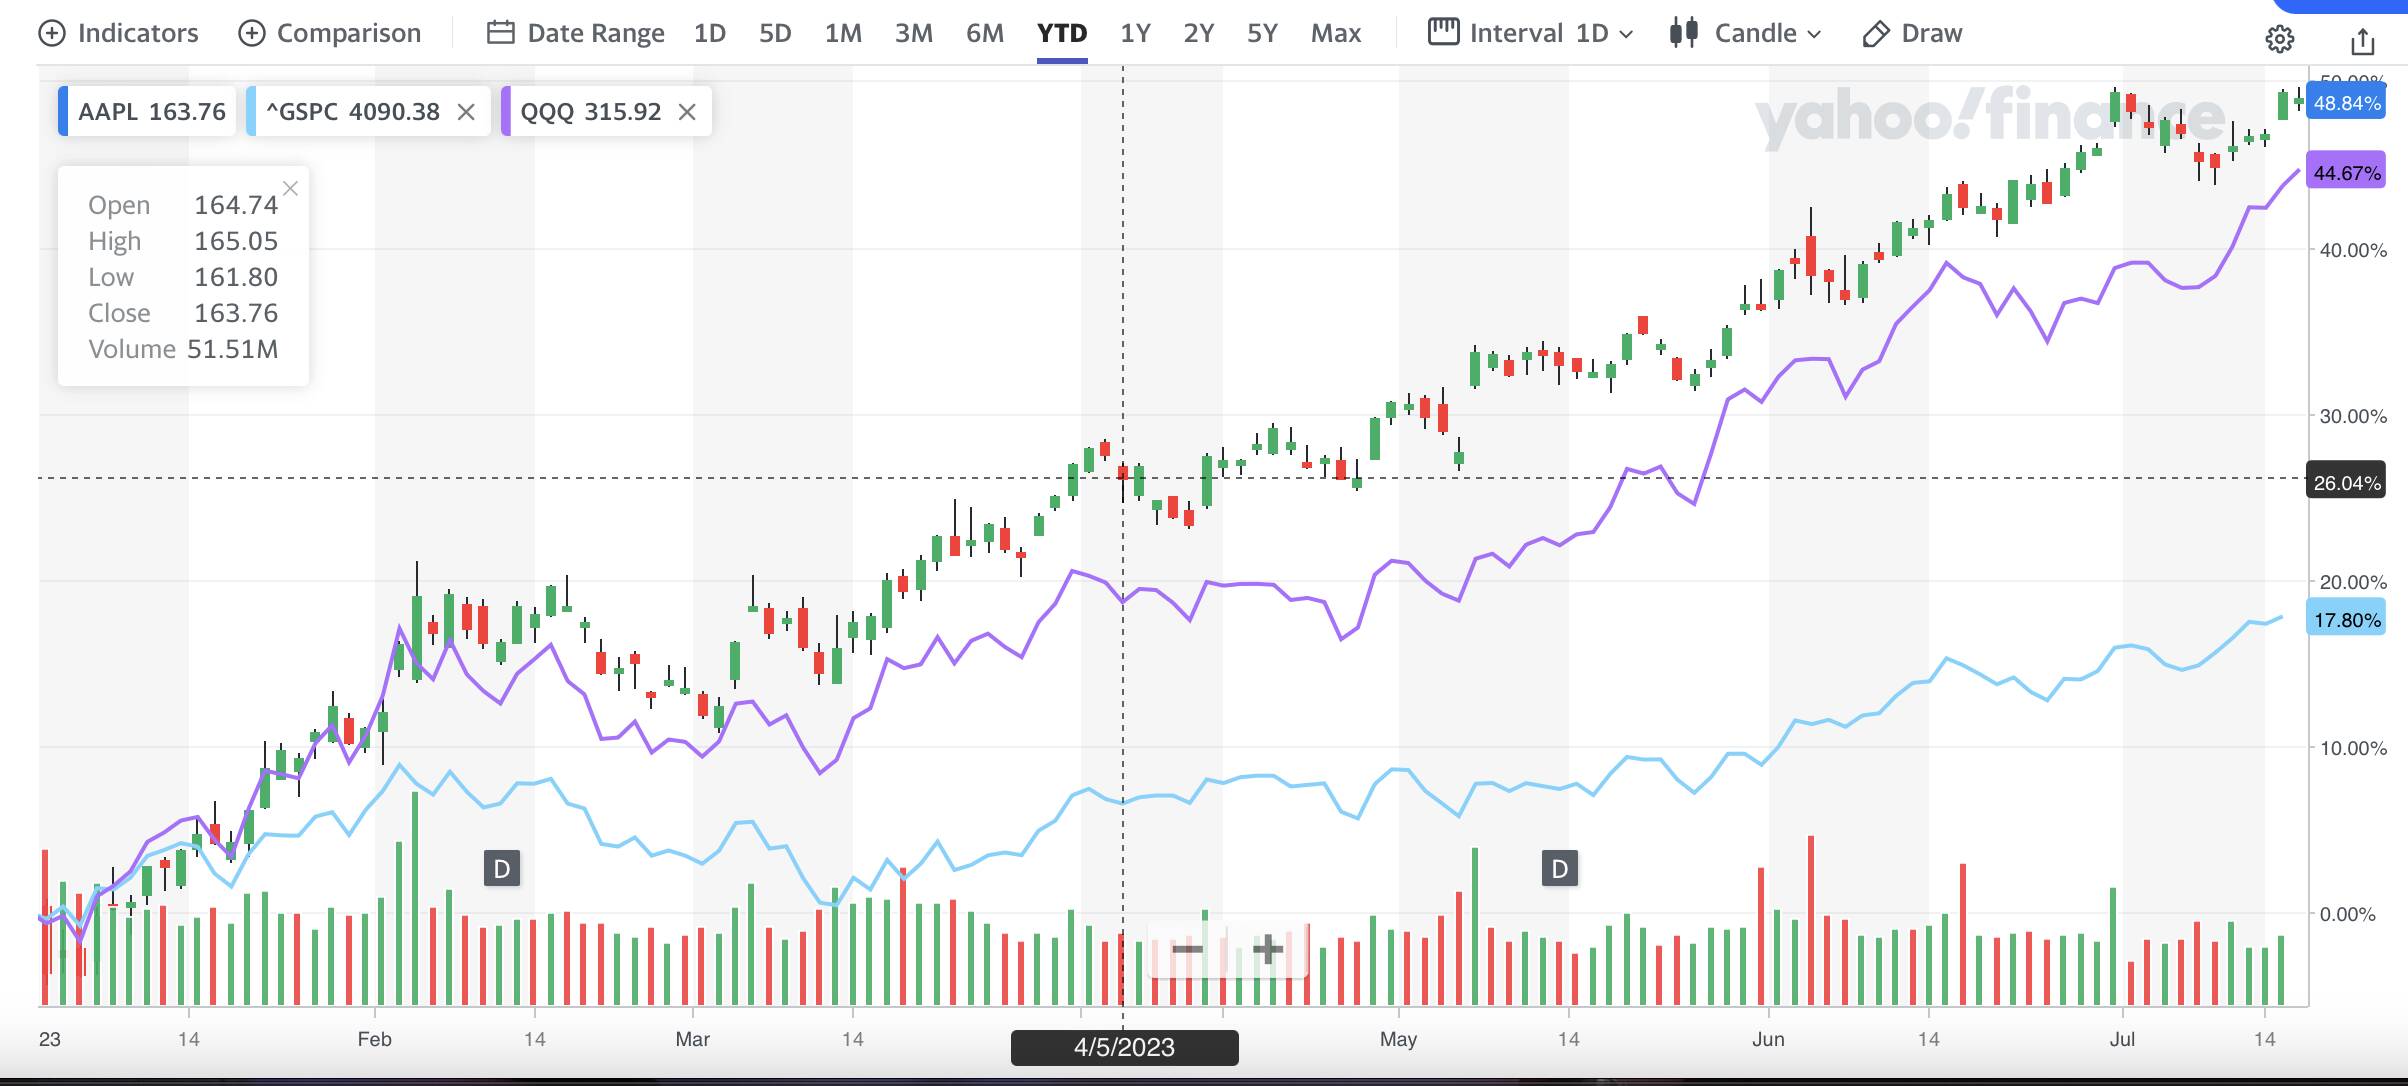Click the 44.67% QQQ price label

2347,173
